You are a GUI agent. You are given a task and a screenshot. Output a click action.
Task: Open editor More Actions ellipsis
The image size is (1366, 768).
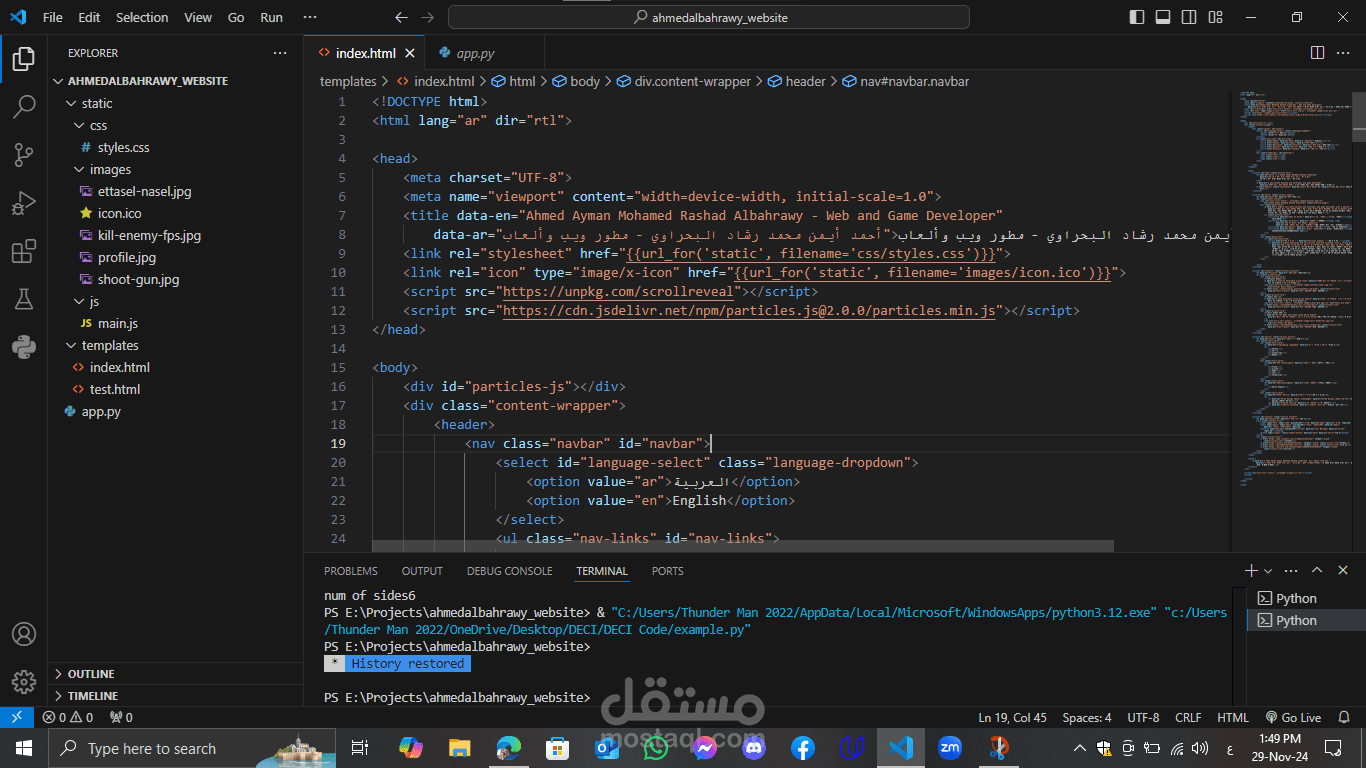tap(1343, 53)
